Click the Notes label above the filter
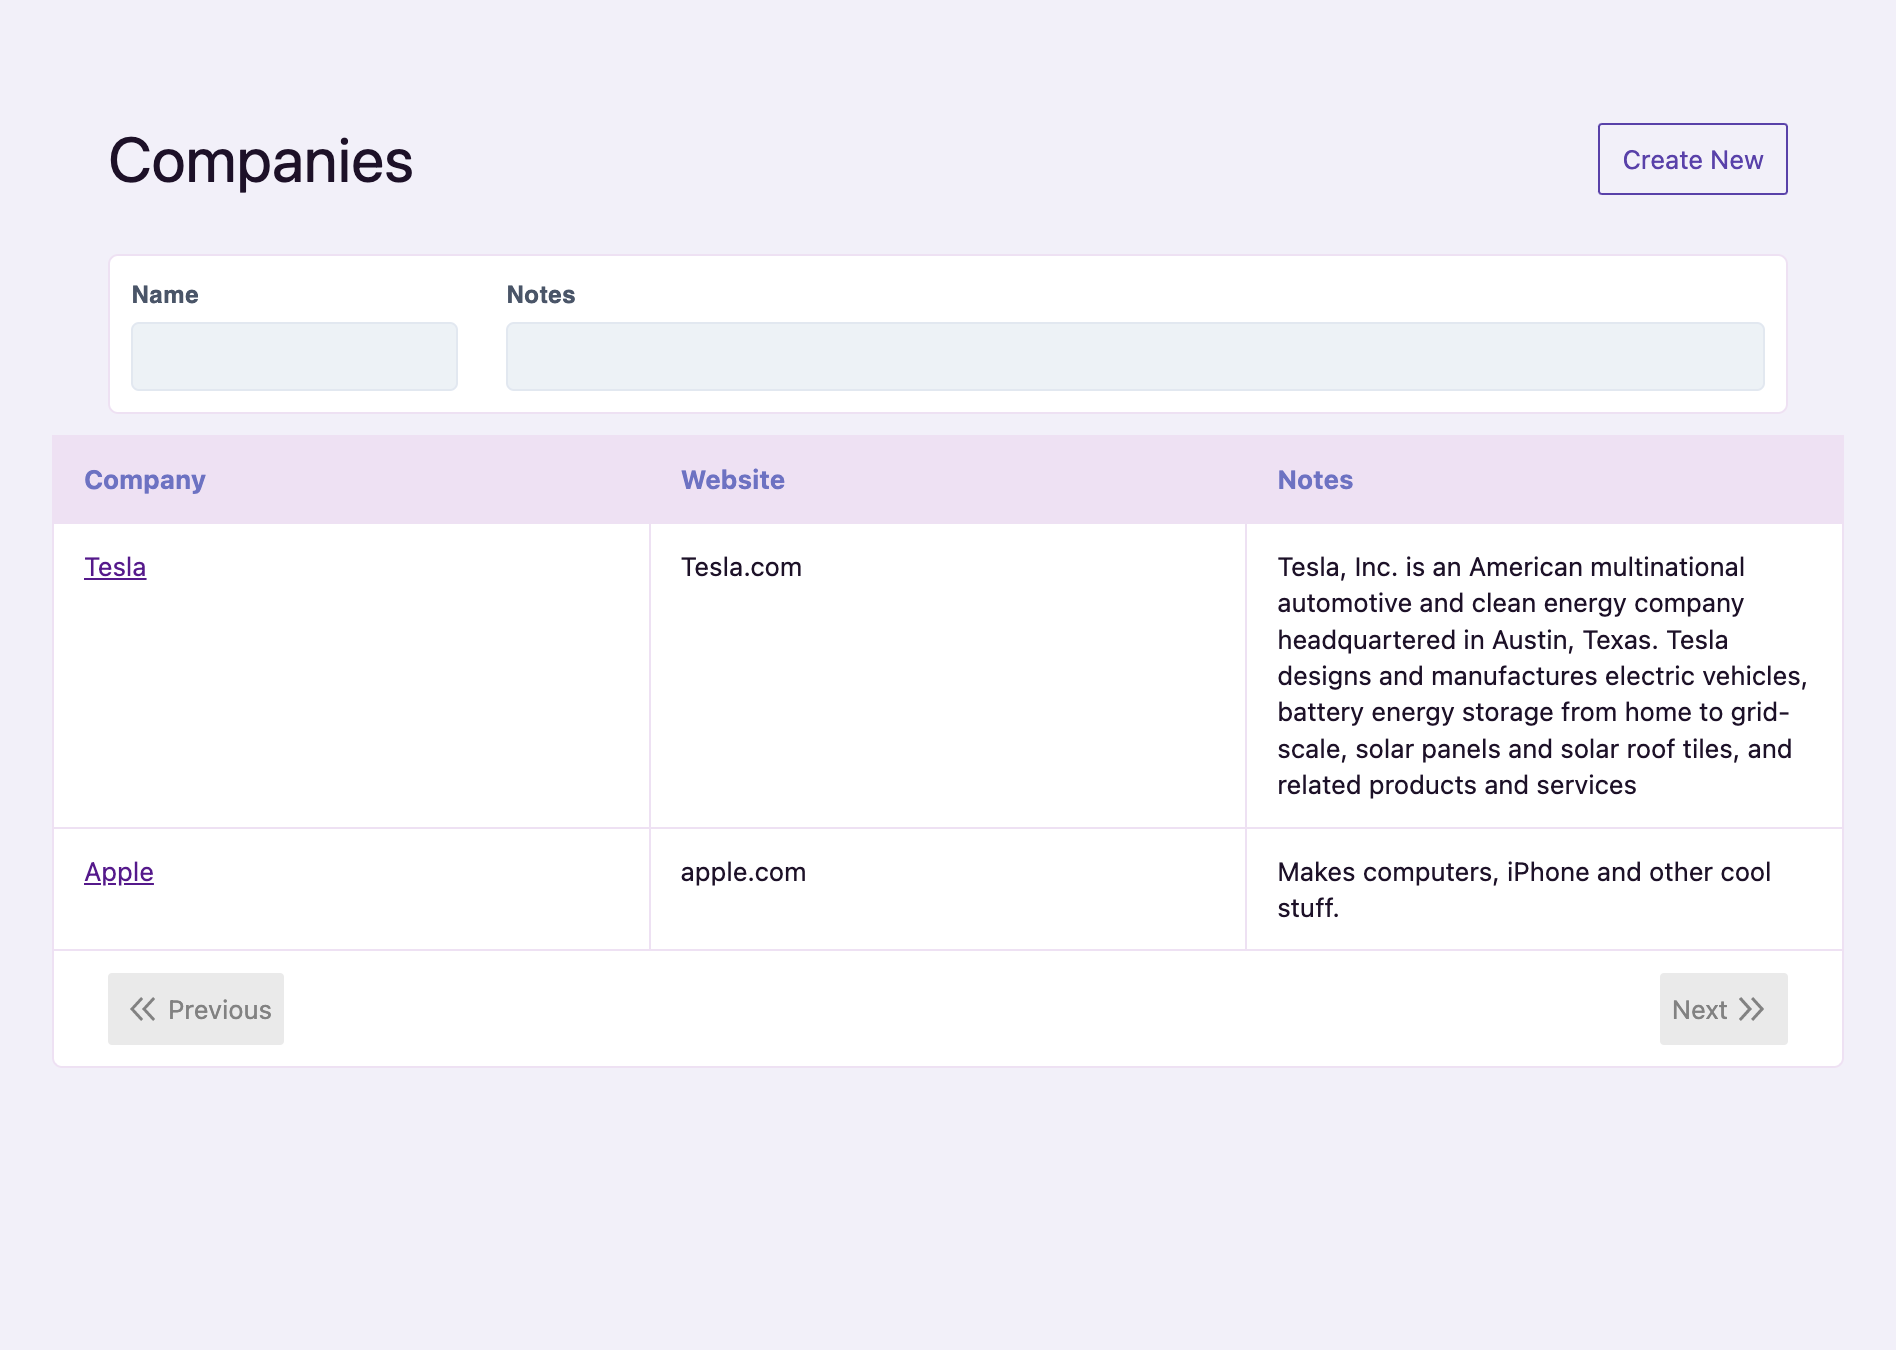 tap(540, 295)
